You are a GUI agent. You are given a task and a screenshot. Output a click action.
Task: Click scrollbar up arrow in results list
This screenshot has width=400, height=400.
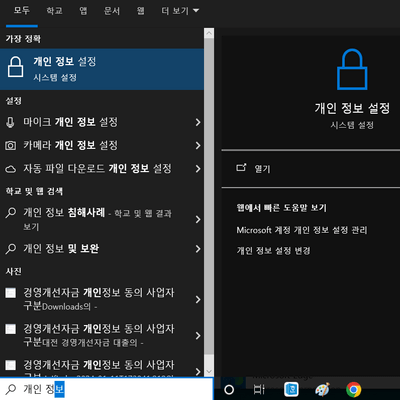(x=209, y=33)
